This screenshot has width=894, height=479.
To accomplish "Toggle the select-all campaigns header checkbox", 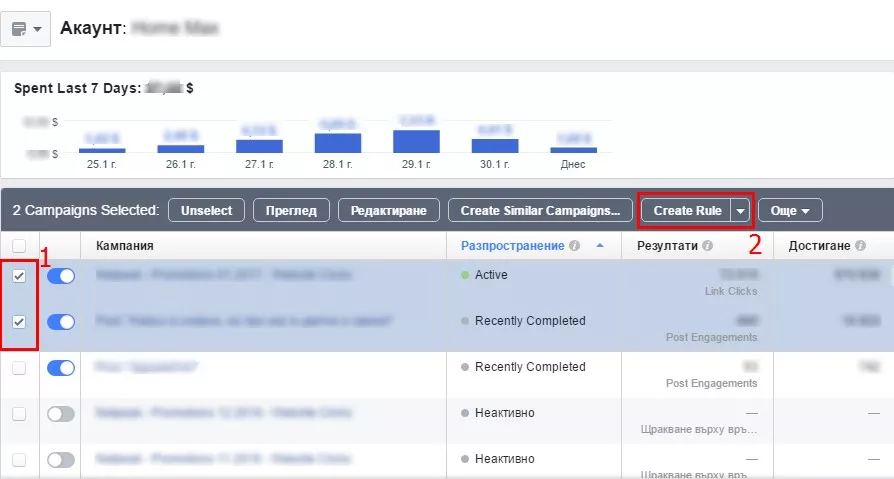I will click(x=19, y=246).
